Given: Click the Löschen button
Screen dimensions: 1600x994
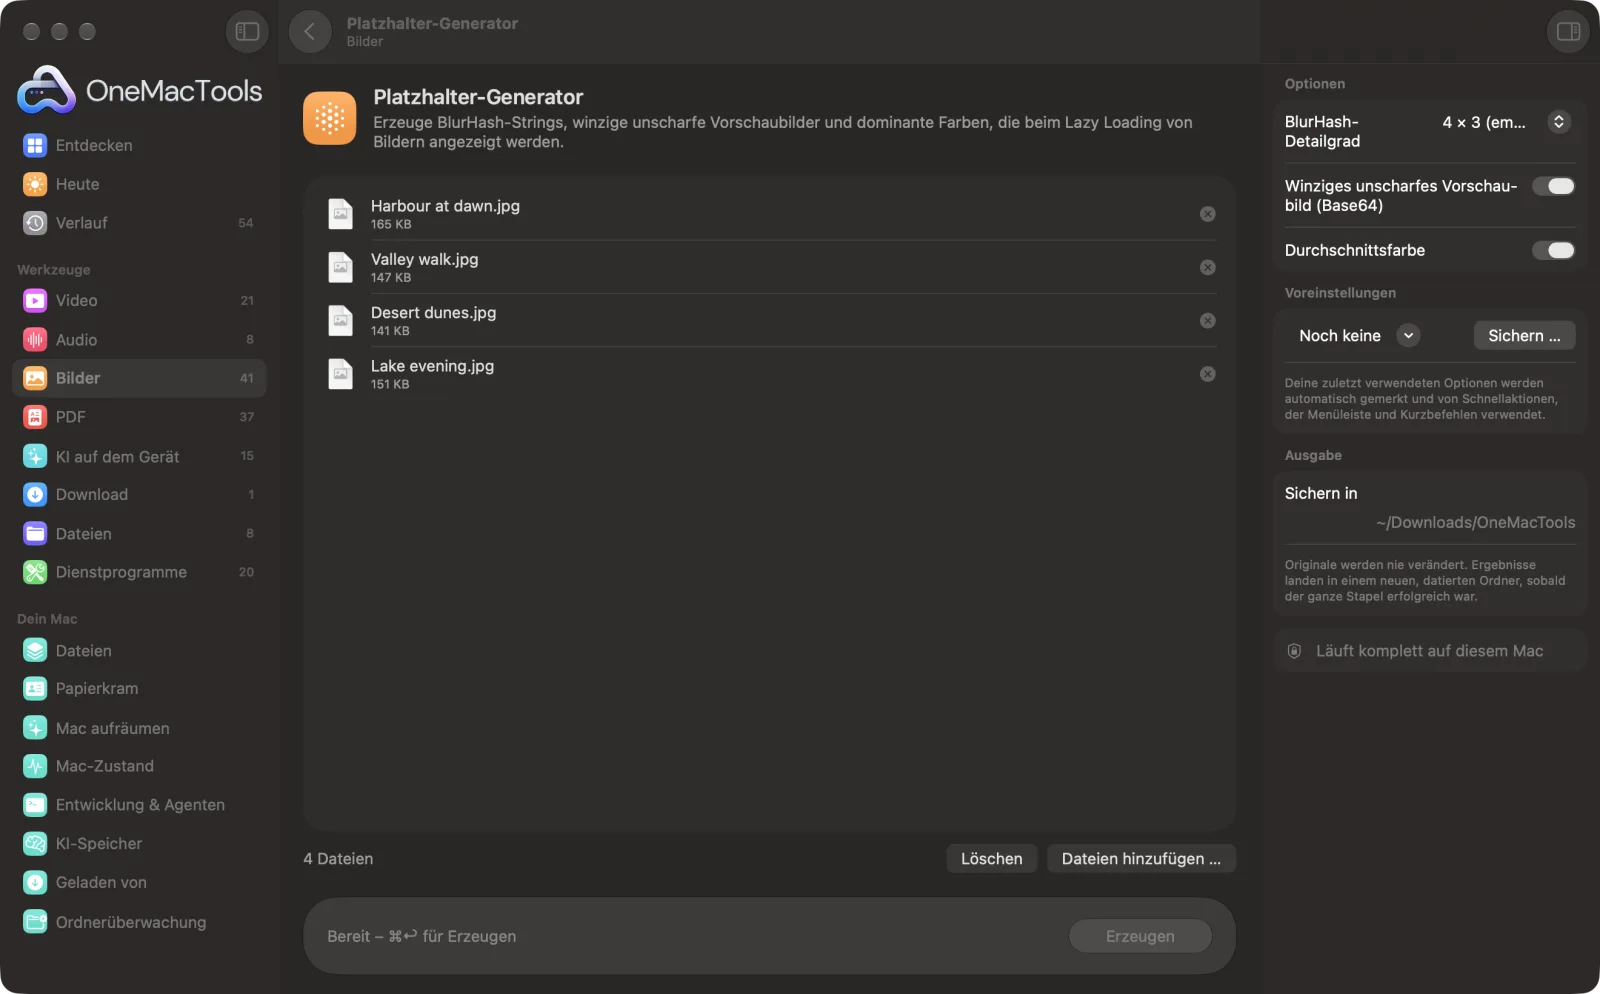Looking at the screenshot, I should 991,859.
